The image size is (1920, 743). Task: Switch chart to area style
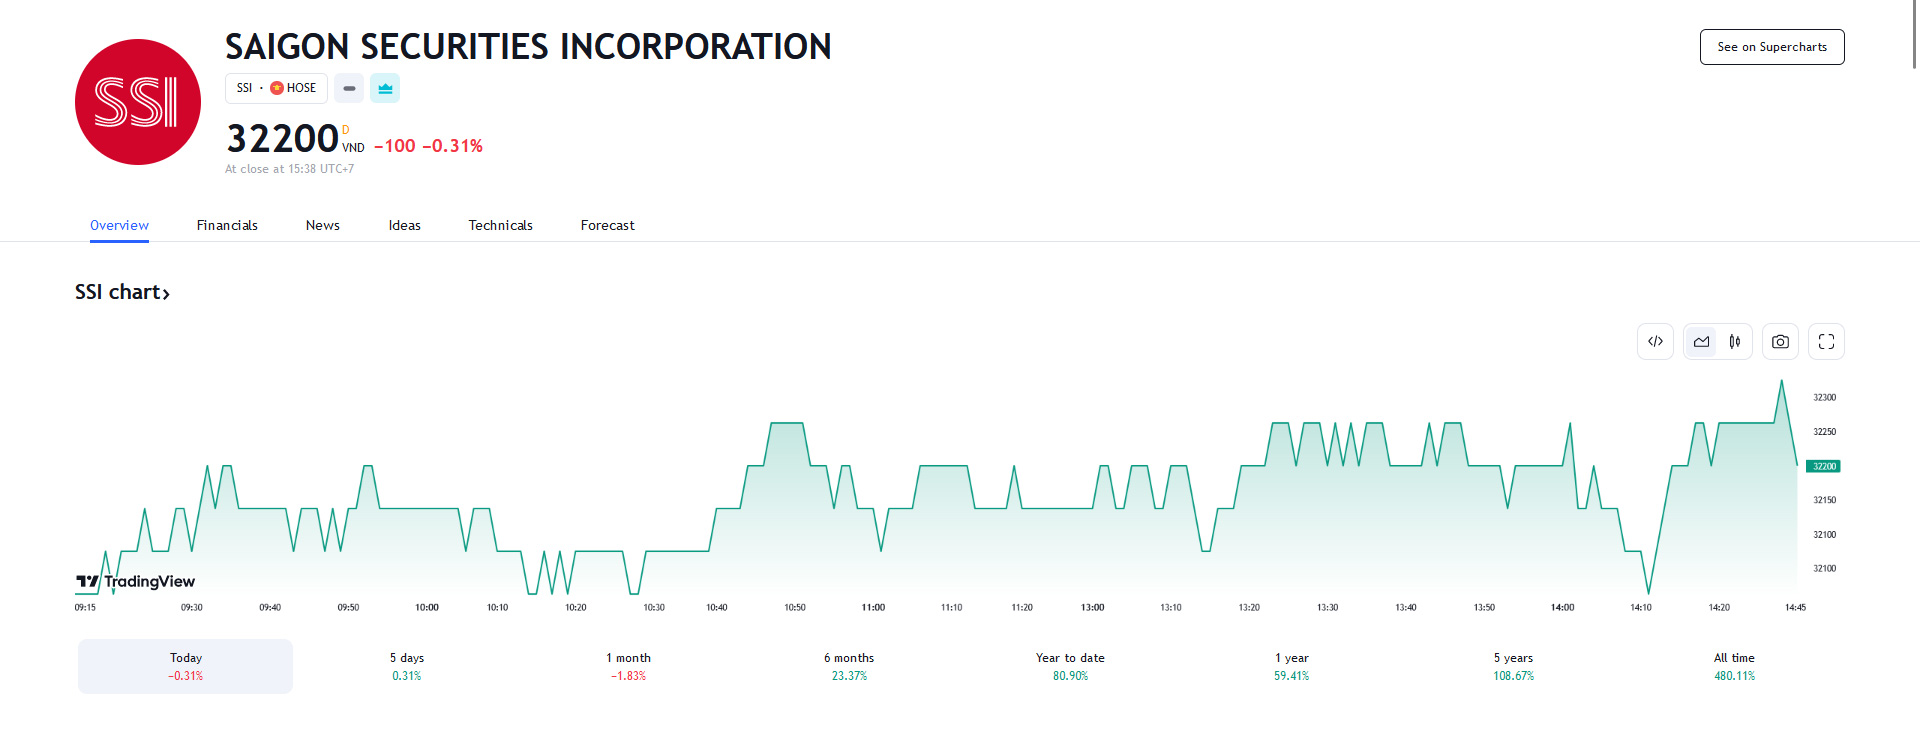tap(1701, 342)
